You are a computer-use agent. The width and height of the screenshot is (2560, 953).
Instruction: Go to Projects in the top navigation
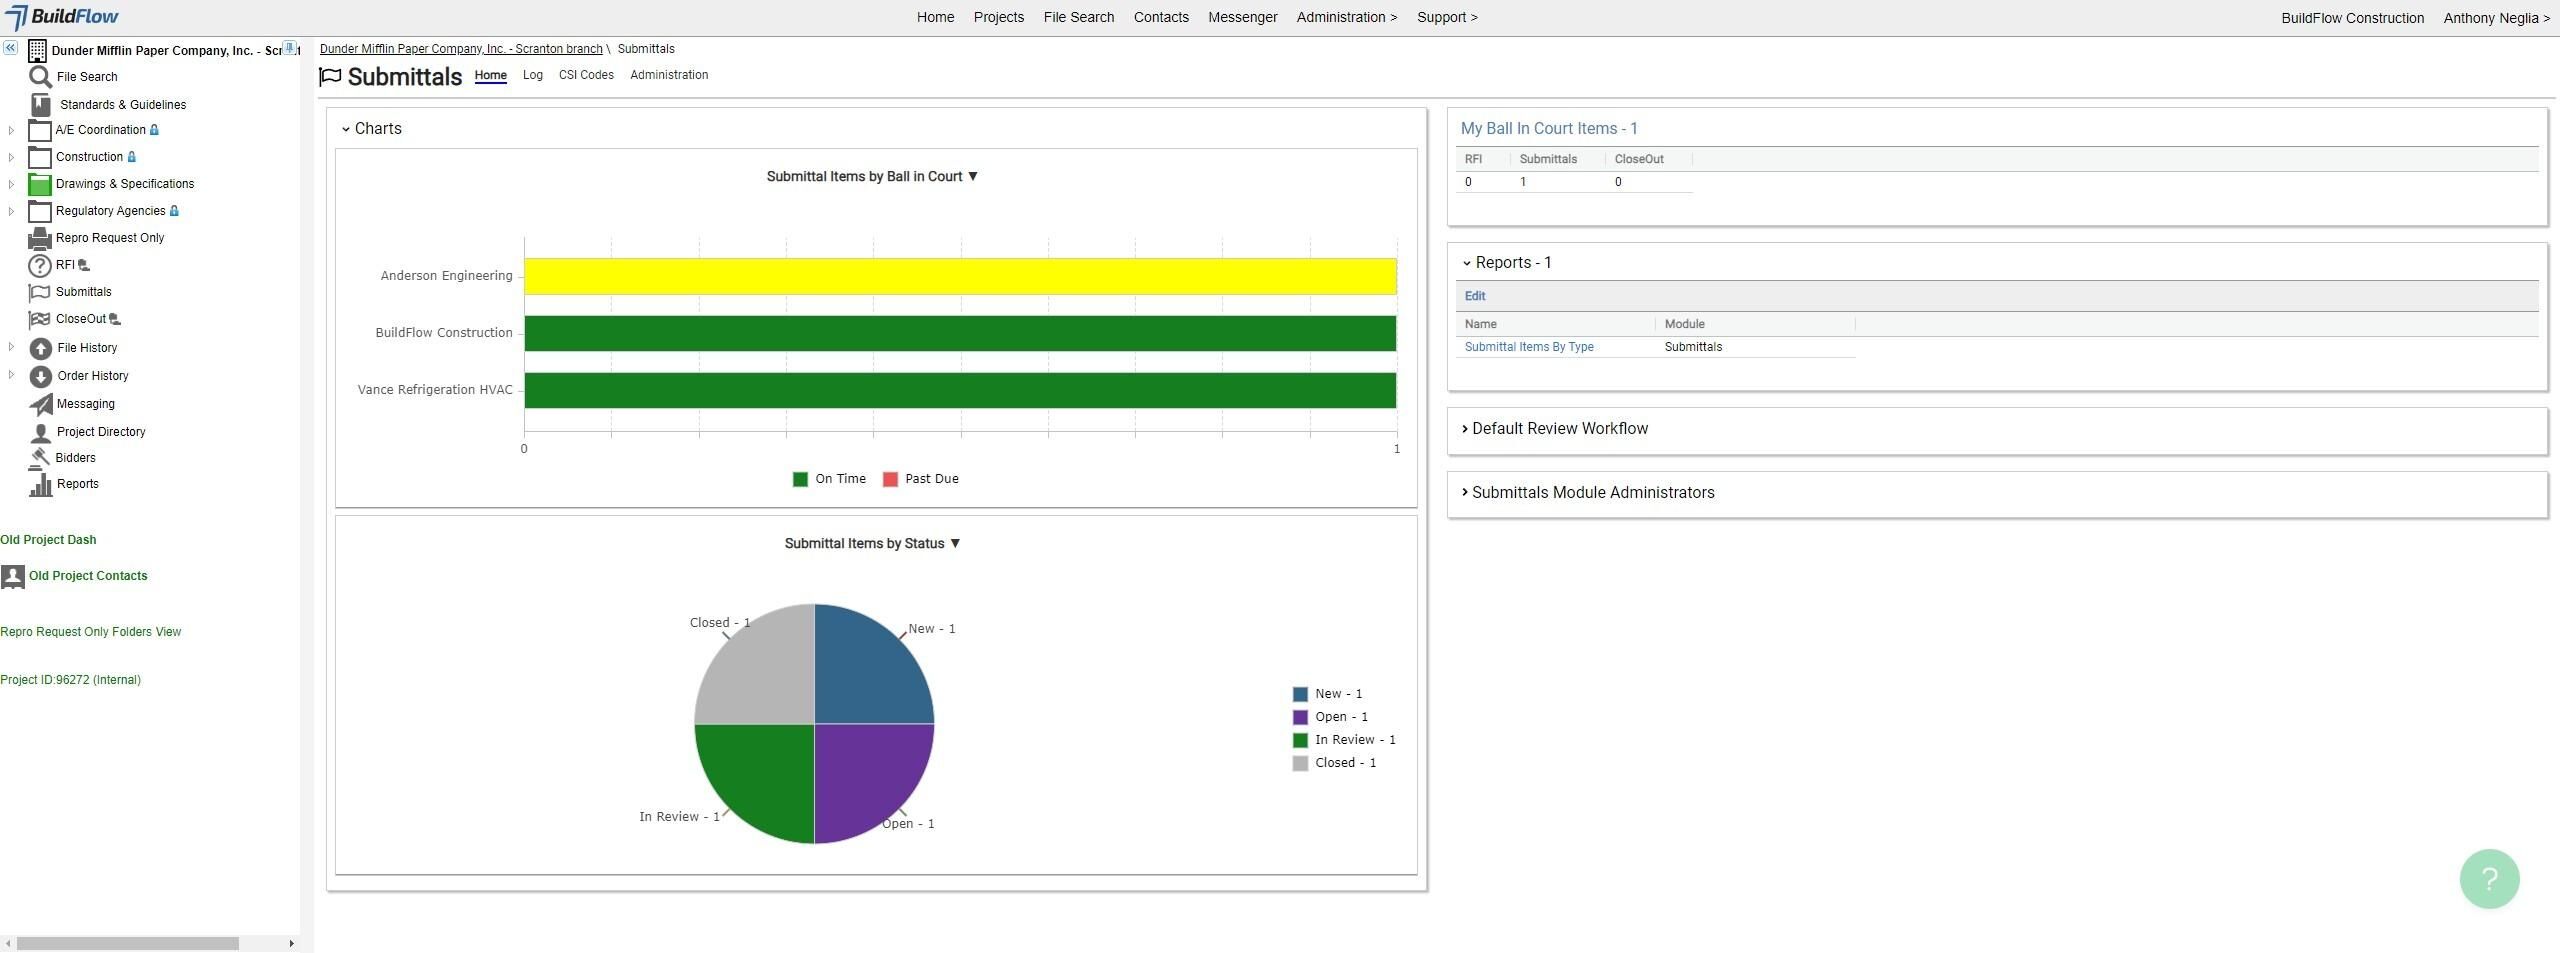pos(998,17)
